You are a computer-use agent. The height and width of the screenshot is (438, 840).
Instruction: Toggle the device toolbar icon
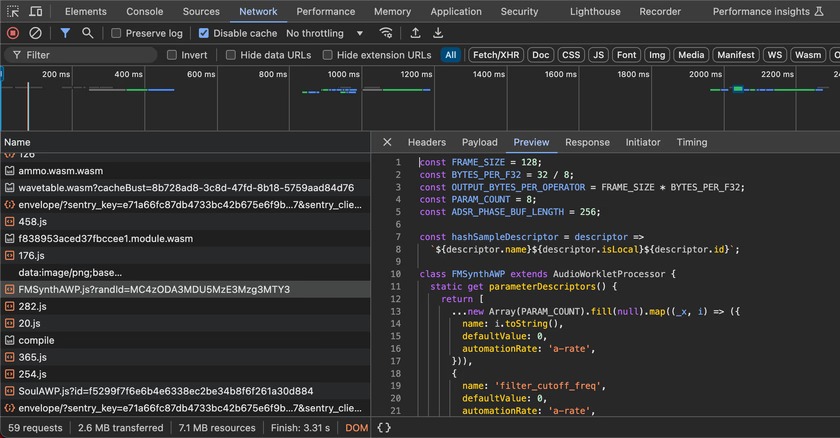36,12
